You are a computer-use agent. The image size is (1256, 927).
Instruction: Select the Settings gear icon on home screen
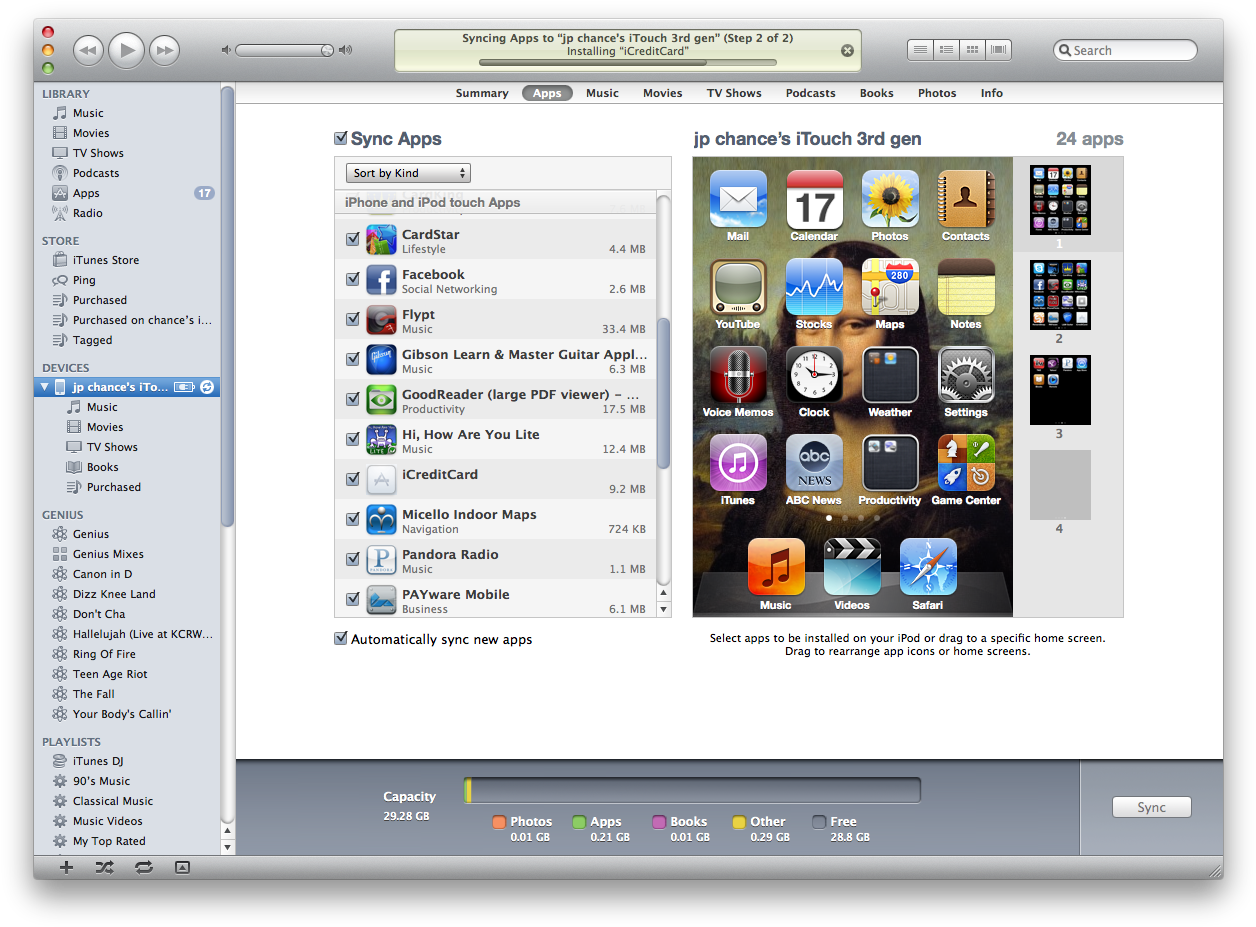(966, 375)
